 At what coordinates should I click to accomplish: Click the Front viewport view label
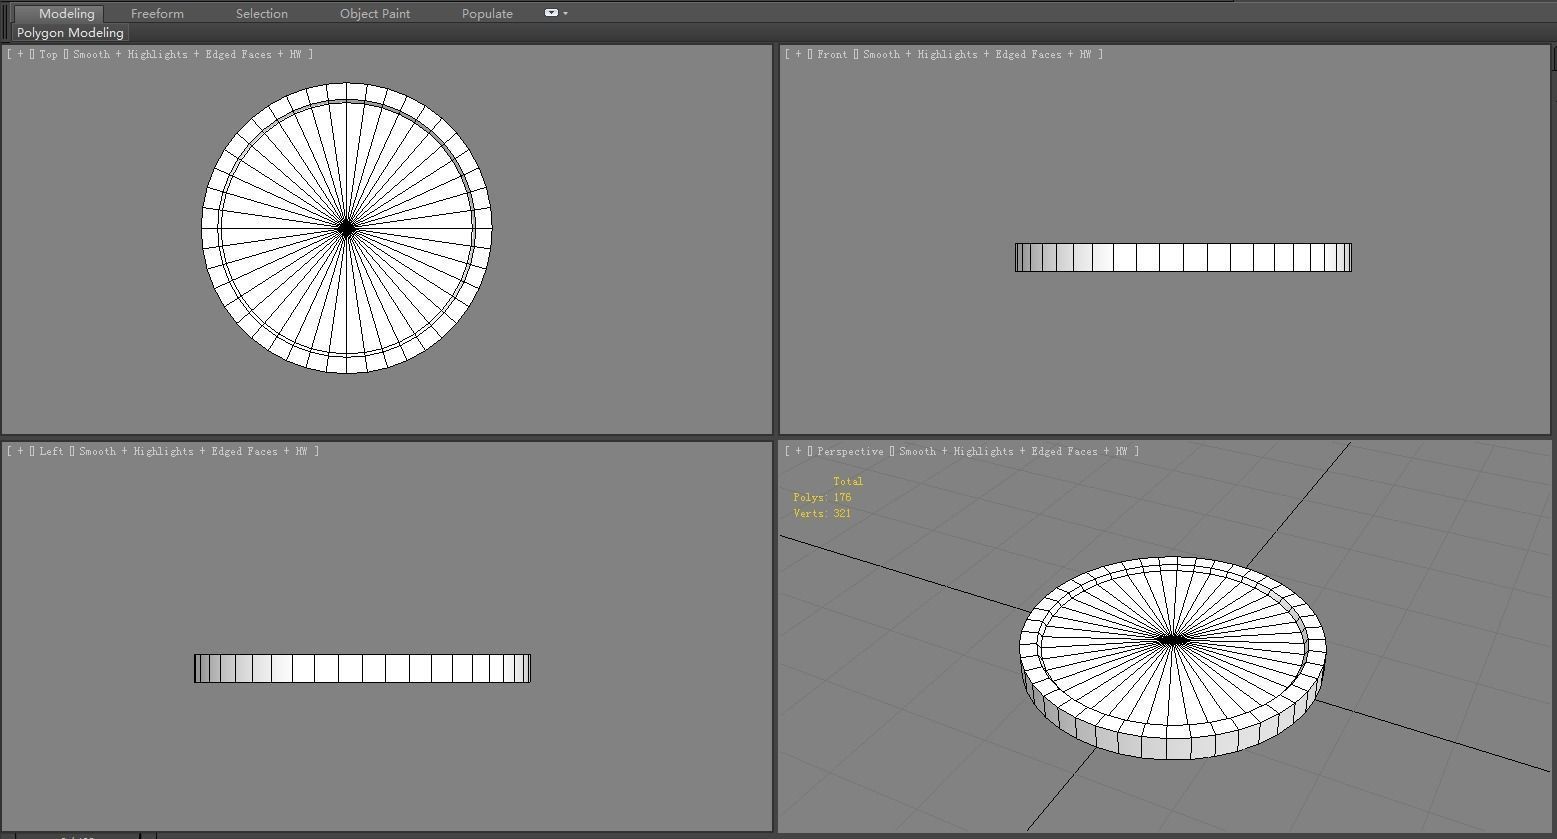pos(832,54)
